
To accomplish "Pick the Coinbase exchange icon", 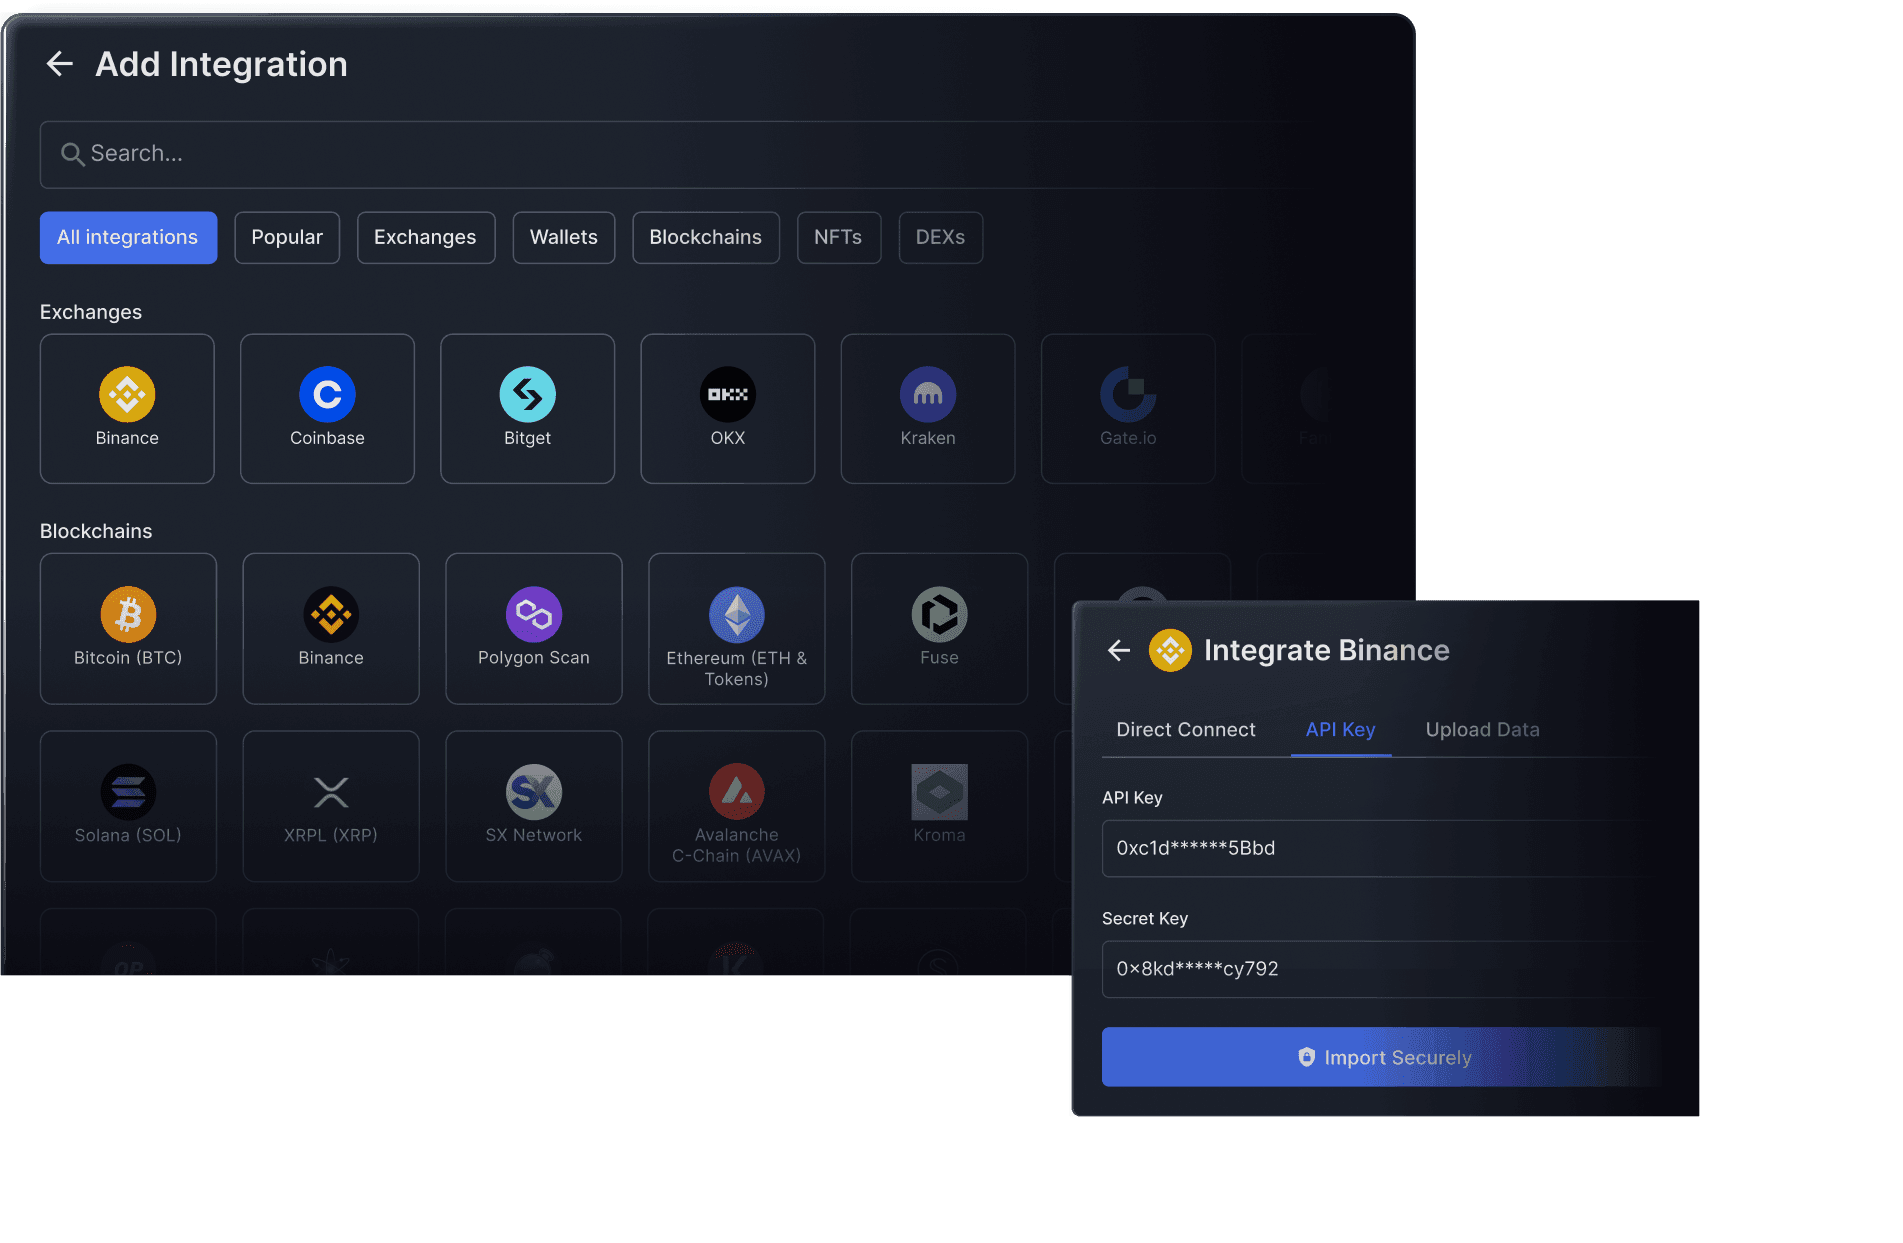I will coord(327,395).
